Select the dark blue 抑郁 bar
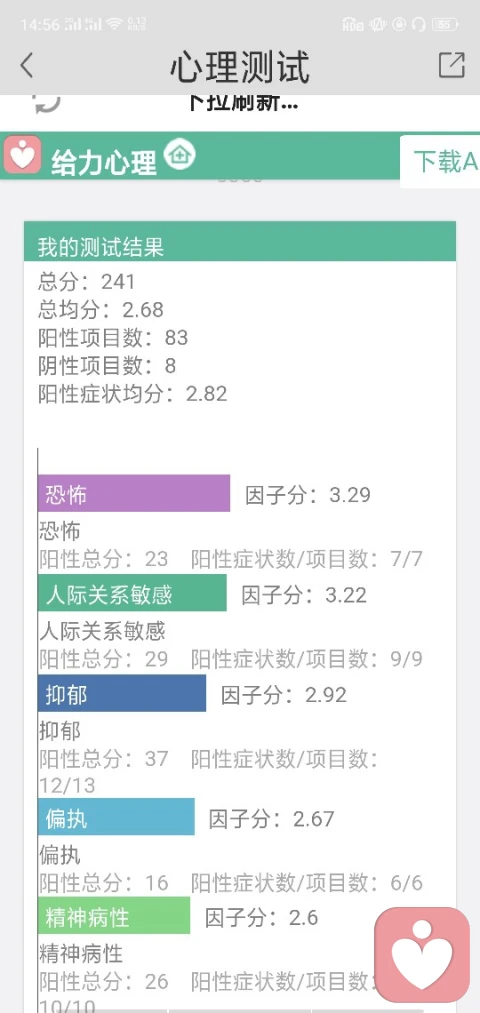This screenshot has height=1013, width=480. click(121, 693)
